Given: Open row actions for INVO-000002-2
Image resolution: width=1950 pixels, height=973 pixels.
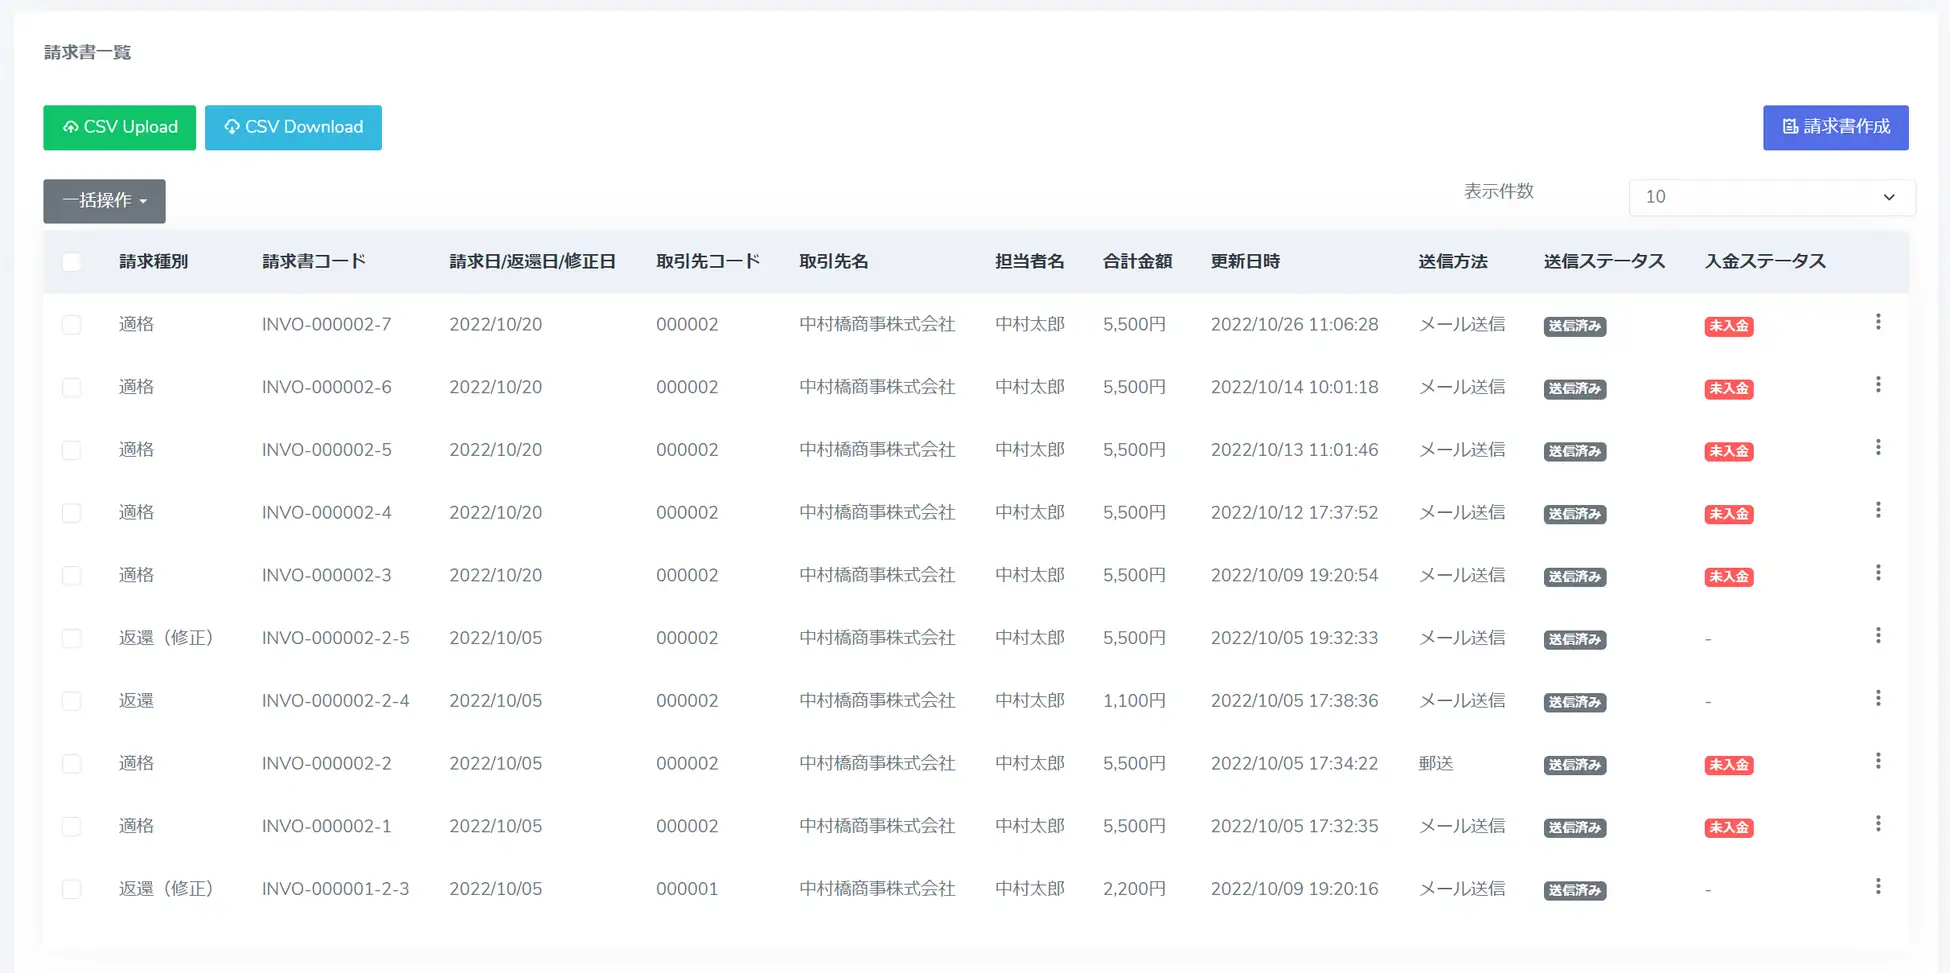Looking at the screenshot, I should click(1879, 760).
